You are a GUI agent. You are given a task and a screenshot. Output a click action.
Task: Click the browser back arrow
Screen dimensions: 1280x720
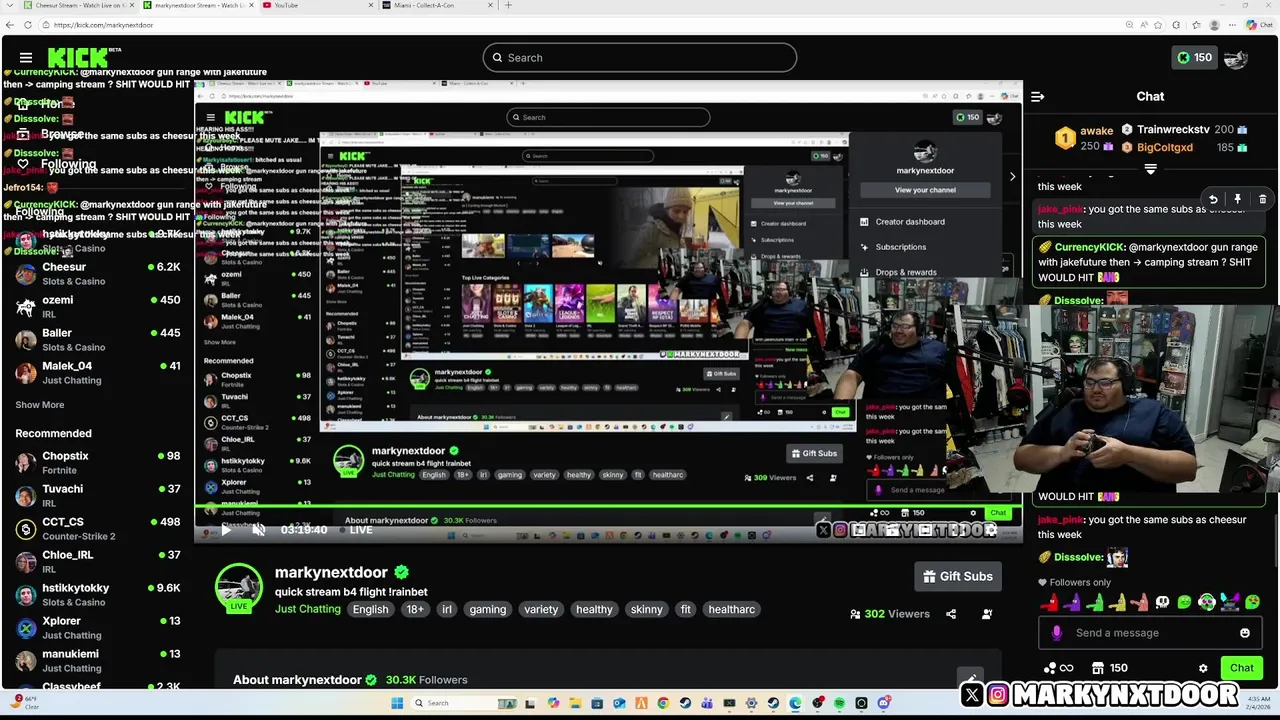pyautogui.click(x=11, y=25)
